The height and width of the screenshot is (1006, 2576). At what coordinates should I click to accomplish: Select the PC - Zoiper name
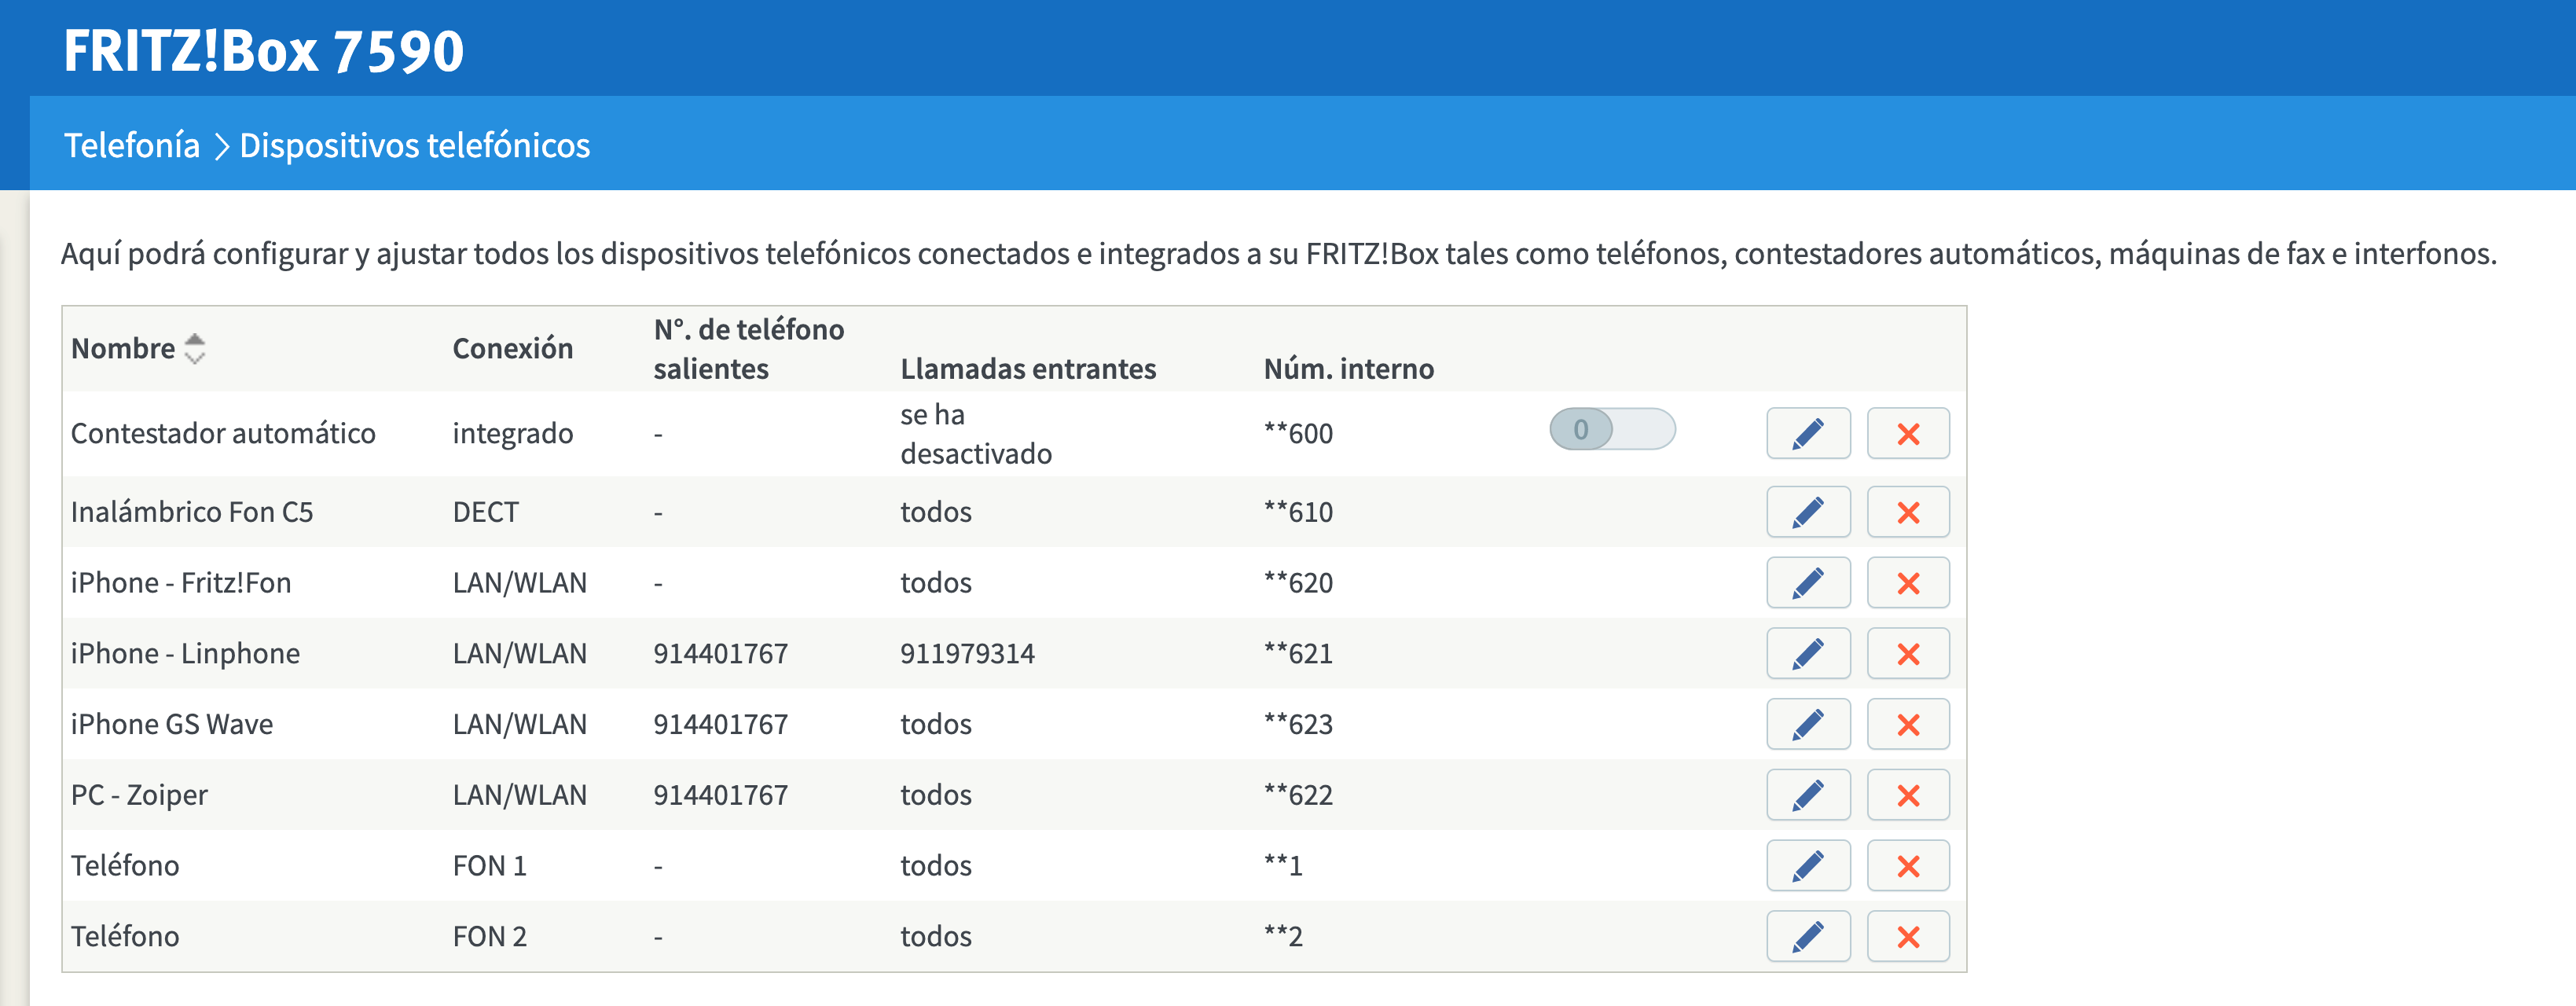[x=139, y=795]
